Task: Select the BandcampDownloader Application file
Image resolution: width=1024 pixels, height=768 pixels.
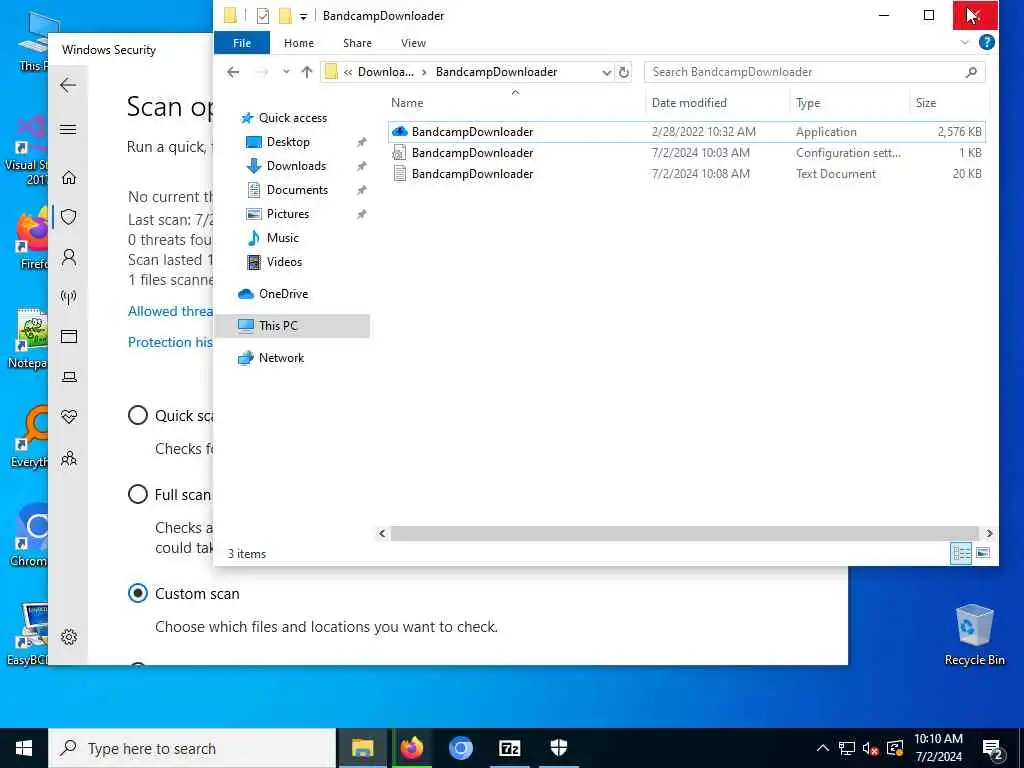Action: point(686,132)
